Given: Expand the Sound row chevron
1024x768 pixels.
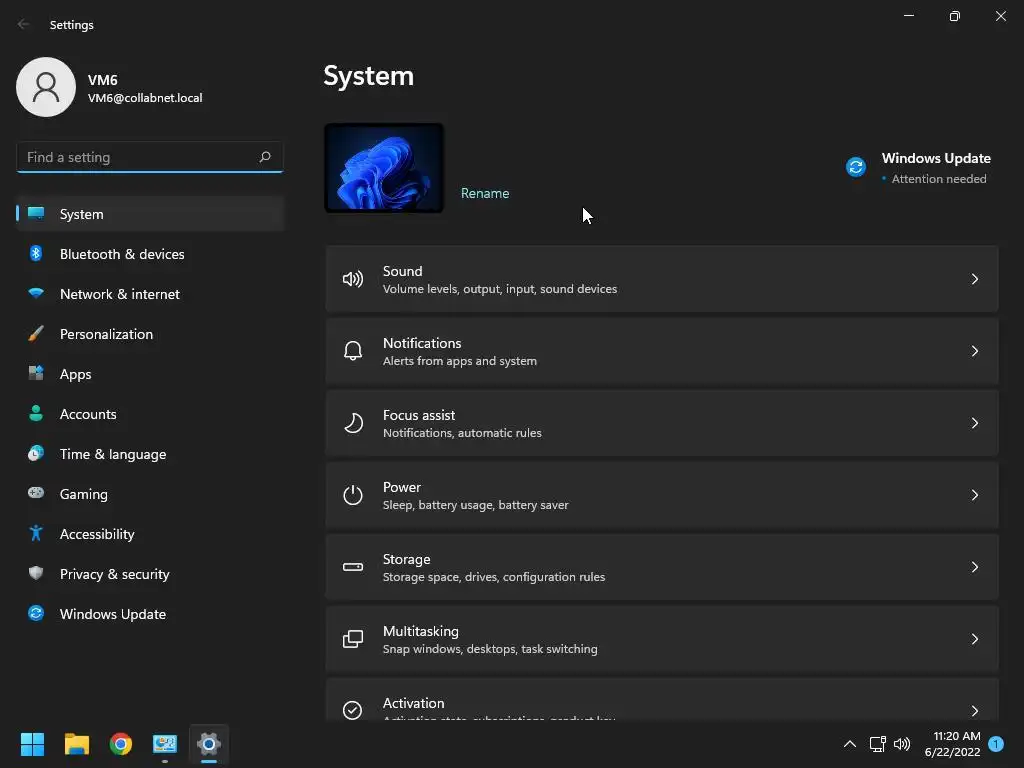Looking at the screenshot, I should [974, 280].
